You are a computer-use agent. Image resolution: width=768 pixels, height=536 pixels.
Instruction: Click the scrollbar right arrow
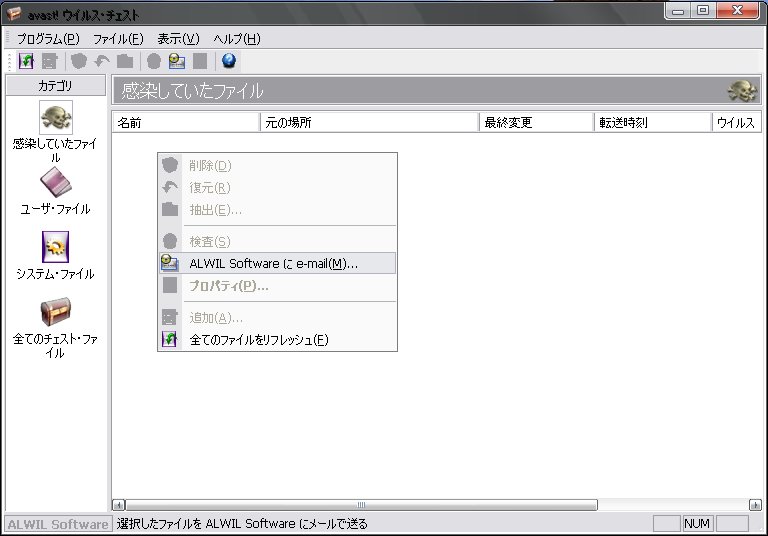(x=755, y=505)
